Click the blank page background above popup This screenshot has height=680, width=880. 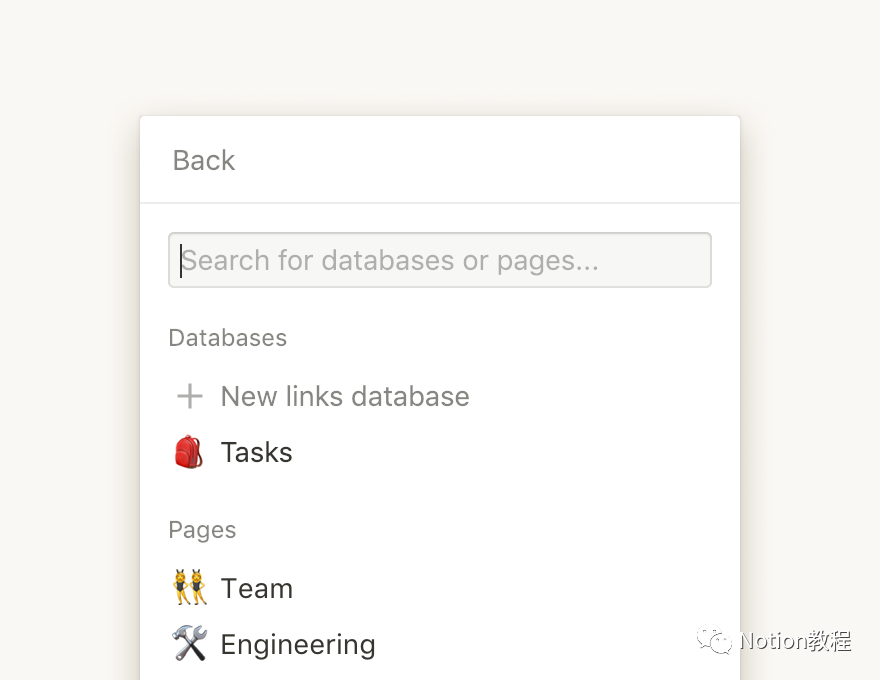(440, 55)
